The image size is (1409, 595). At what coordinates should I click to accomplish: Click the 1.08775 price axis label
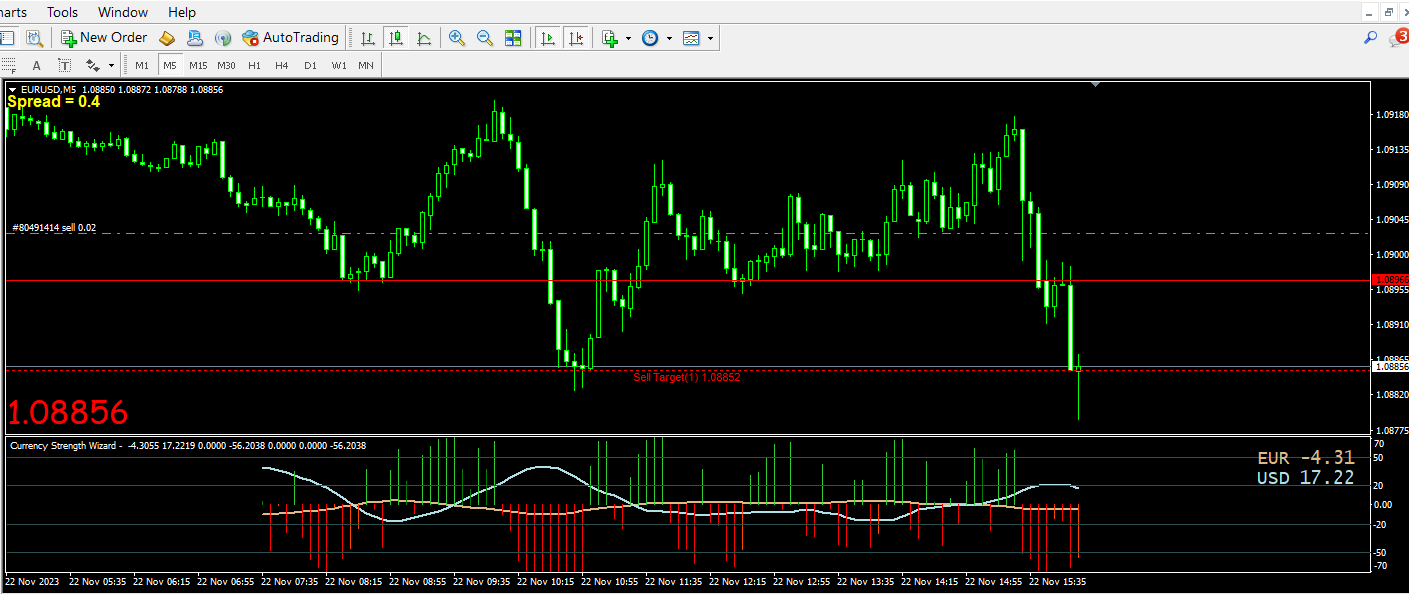tap(1393, 430)
